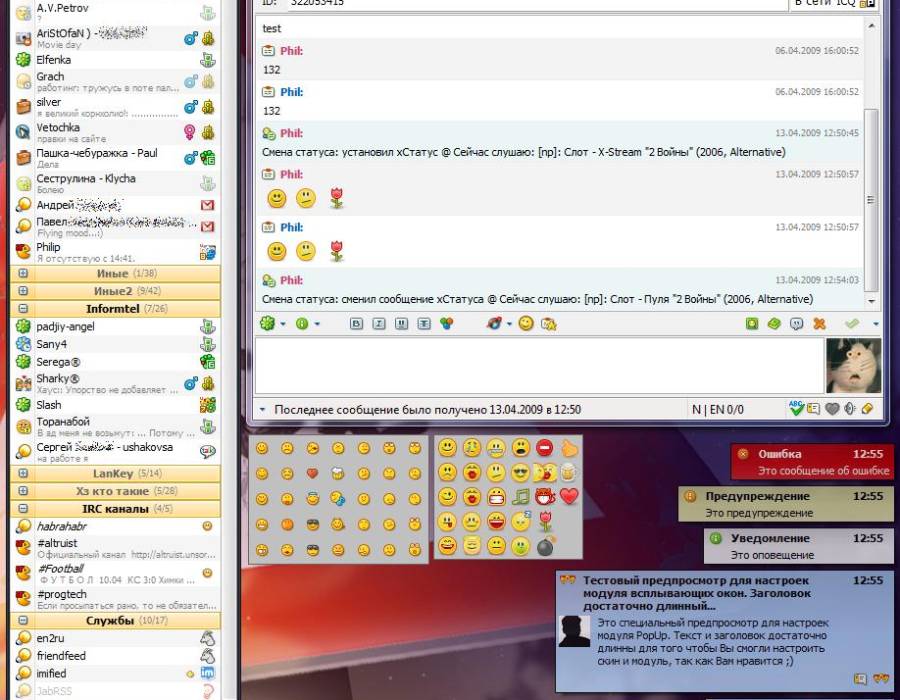Expand the Иные2 contact group
The image size is (900, 700).
(x=23, y=291)
